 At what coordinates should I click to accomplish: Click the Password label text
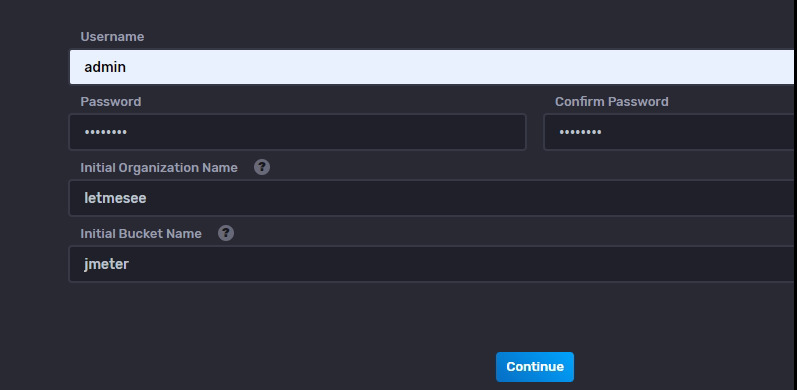click(111, 102)
